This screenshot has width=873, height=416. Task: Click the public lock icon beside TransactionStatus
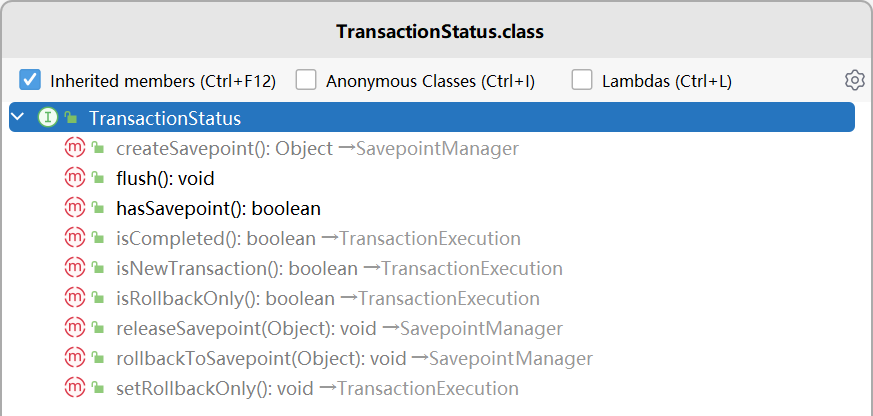pos(71,118)
